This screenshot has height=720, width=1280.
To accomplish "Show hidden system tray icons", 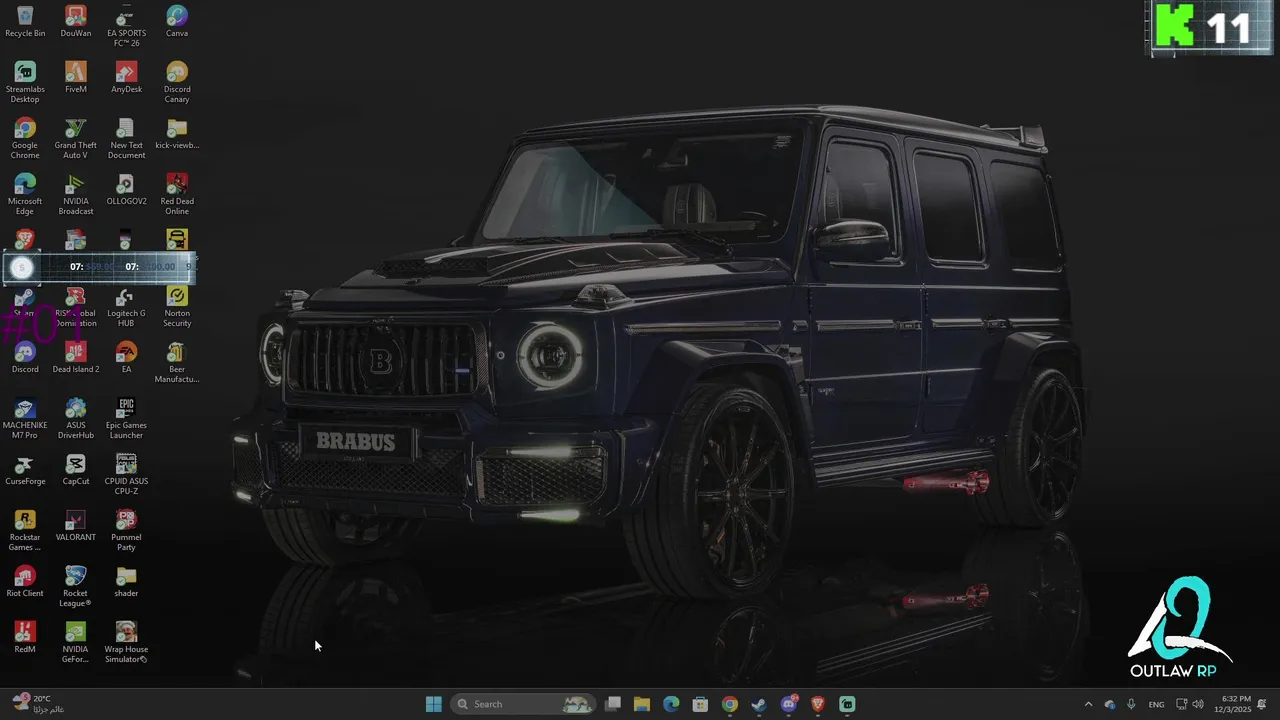I will coord(1088,704).
